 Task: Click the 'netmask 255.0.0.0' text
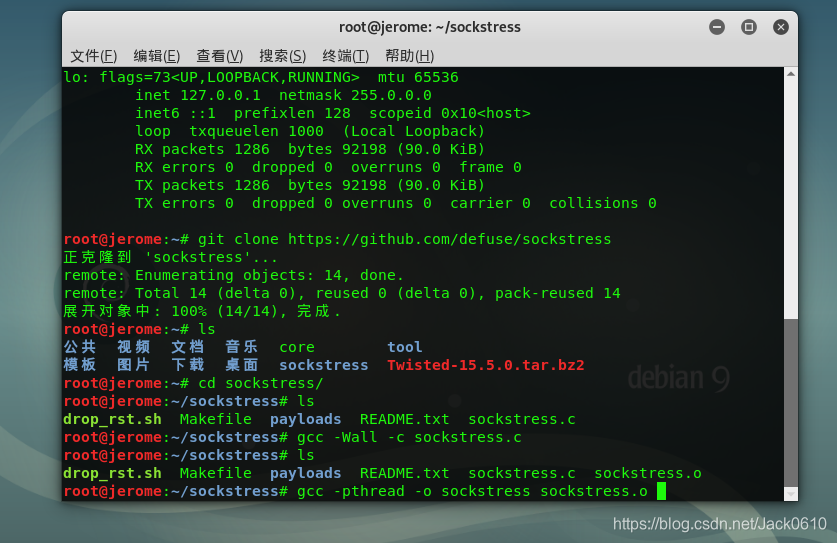(x=355, y=95)
